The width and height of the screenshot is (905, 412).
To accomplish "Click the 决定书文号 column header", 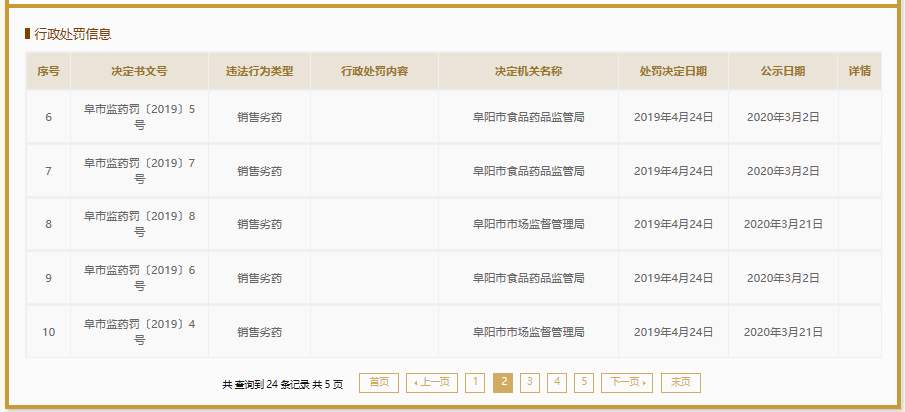I will tap(139, 72).
